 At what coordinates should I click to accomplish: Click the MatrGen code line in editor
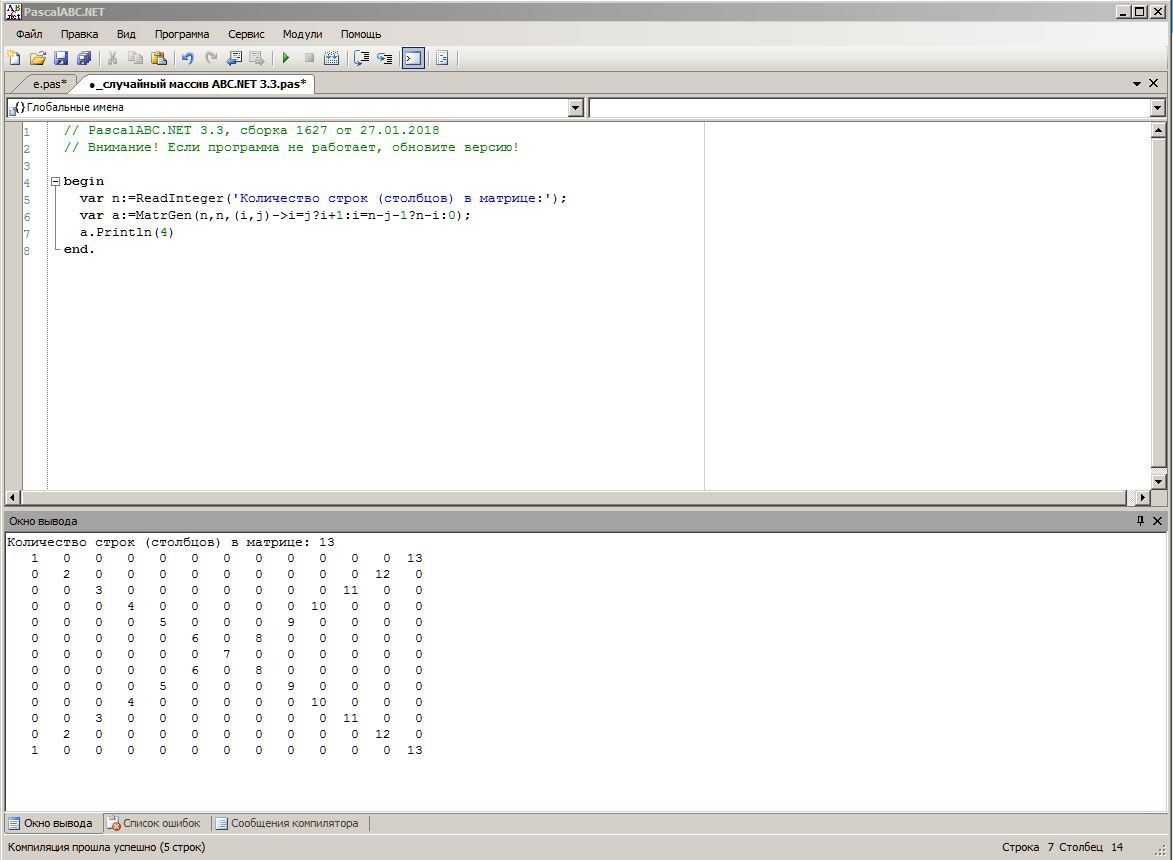pos(275,215)
